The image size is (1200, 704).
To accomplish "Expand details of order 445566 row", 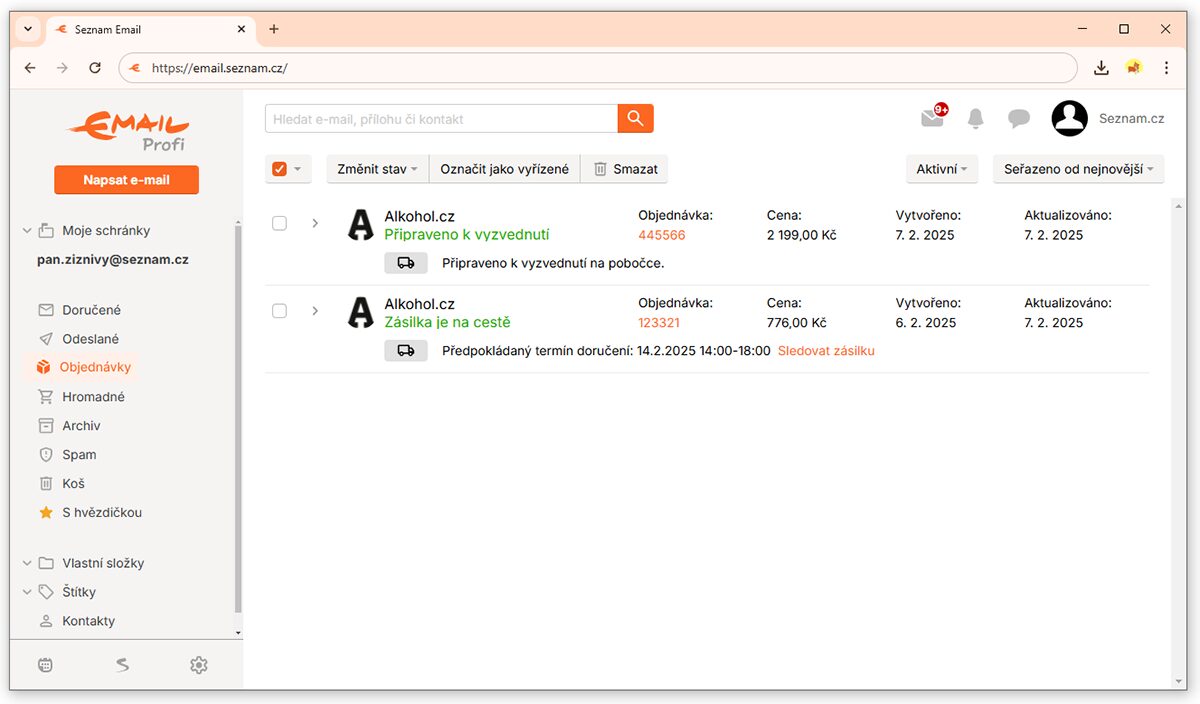I will tap(315, 223).
